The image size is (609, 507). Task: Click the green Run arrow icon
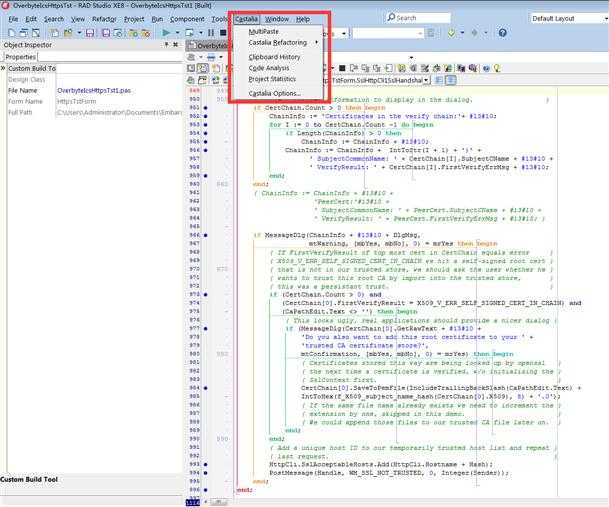tap(166, 33)
